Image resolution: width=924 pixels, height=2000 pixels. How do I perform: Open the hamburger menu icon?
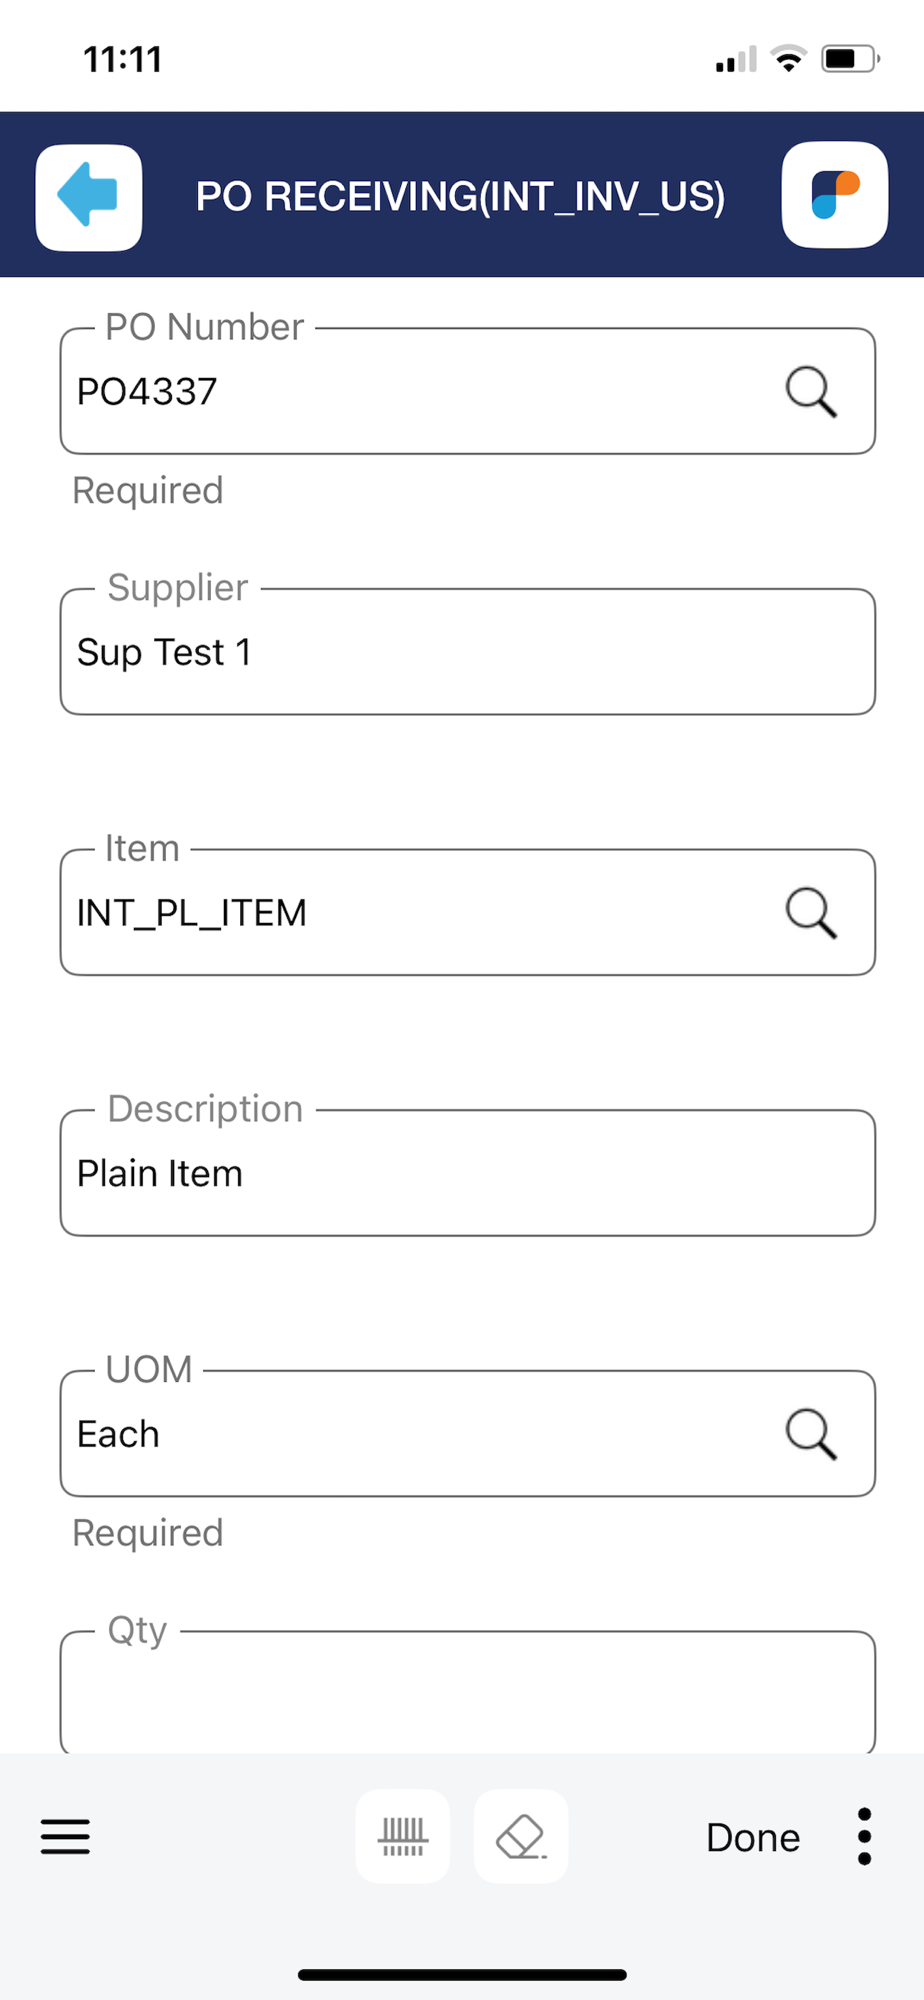click(x=66, y=1836)
